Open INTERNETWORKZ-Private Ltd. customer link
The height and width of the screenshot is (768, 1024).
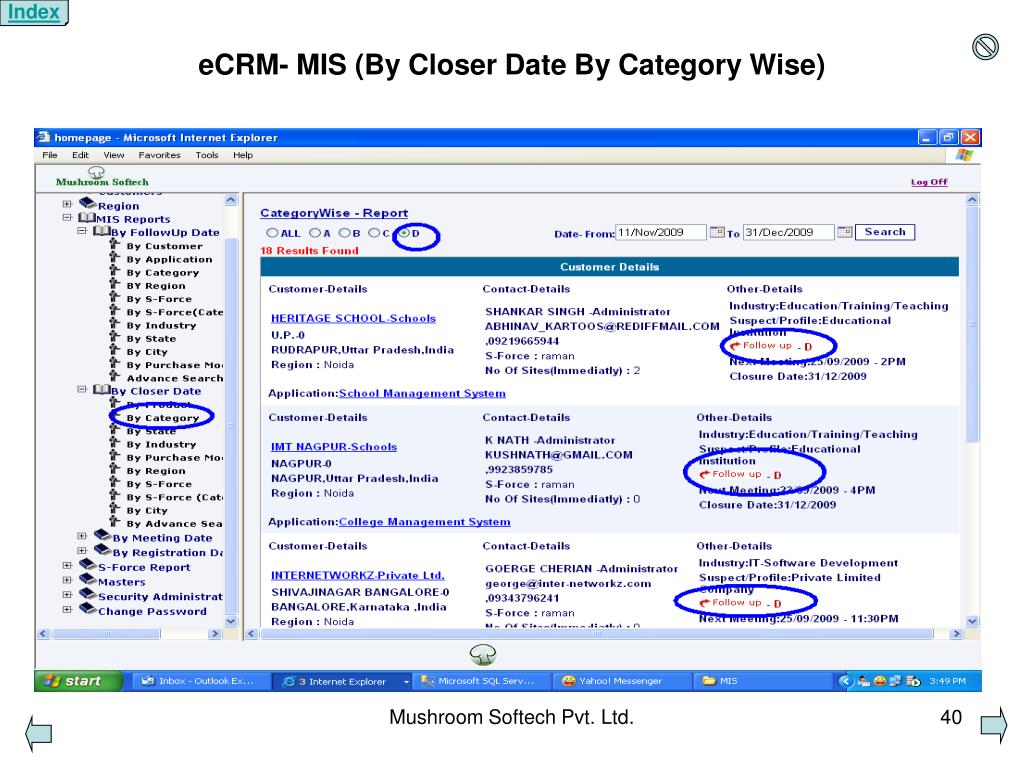tap(358, 575)
